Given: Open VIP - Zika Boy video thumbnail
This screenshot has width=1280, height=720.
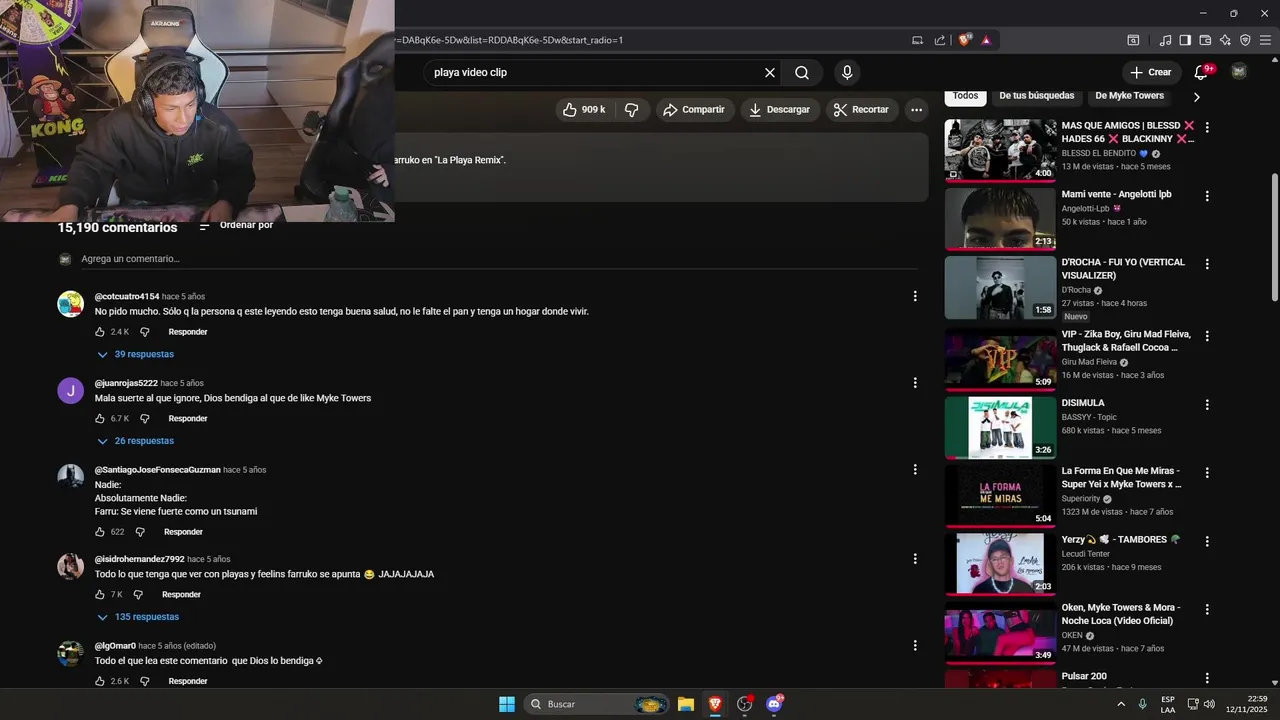Looking at the screenshot, I should 1000,358.
